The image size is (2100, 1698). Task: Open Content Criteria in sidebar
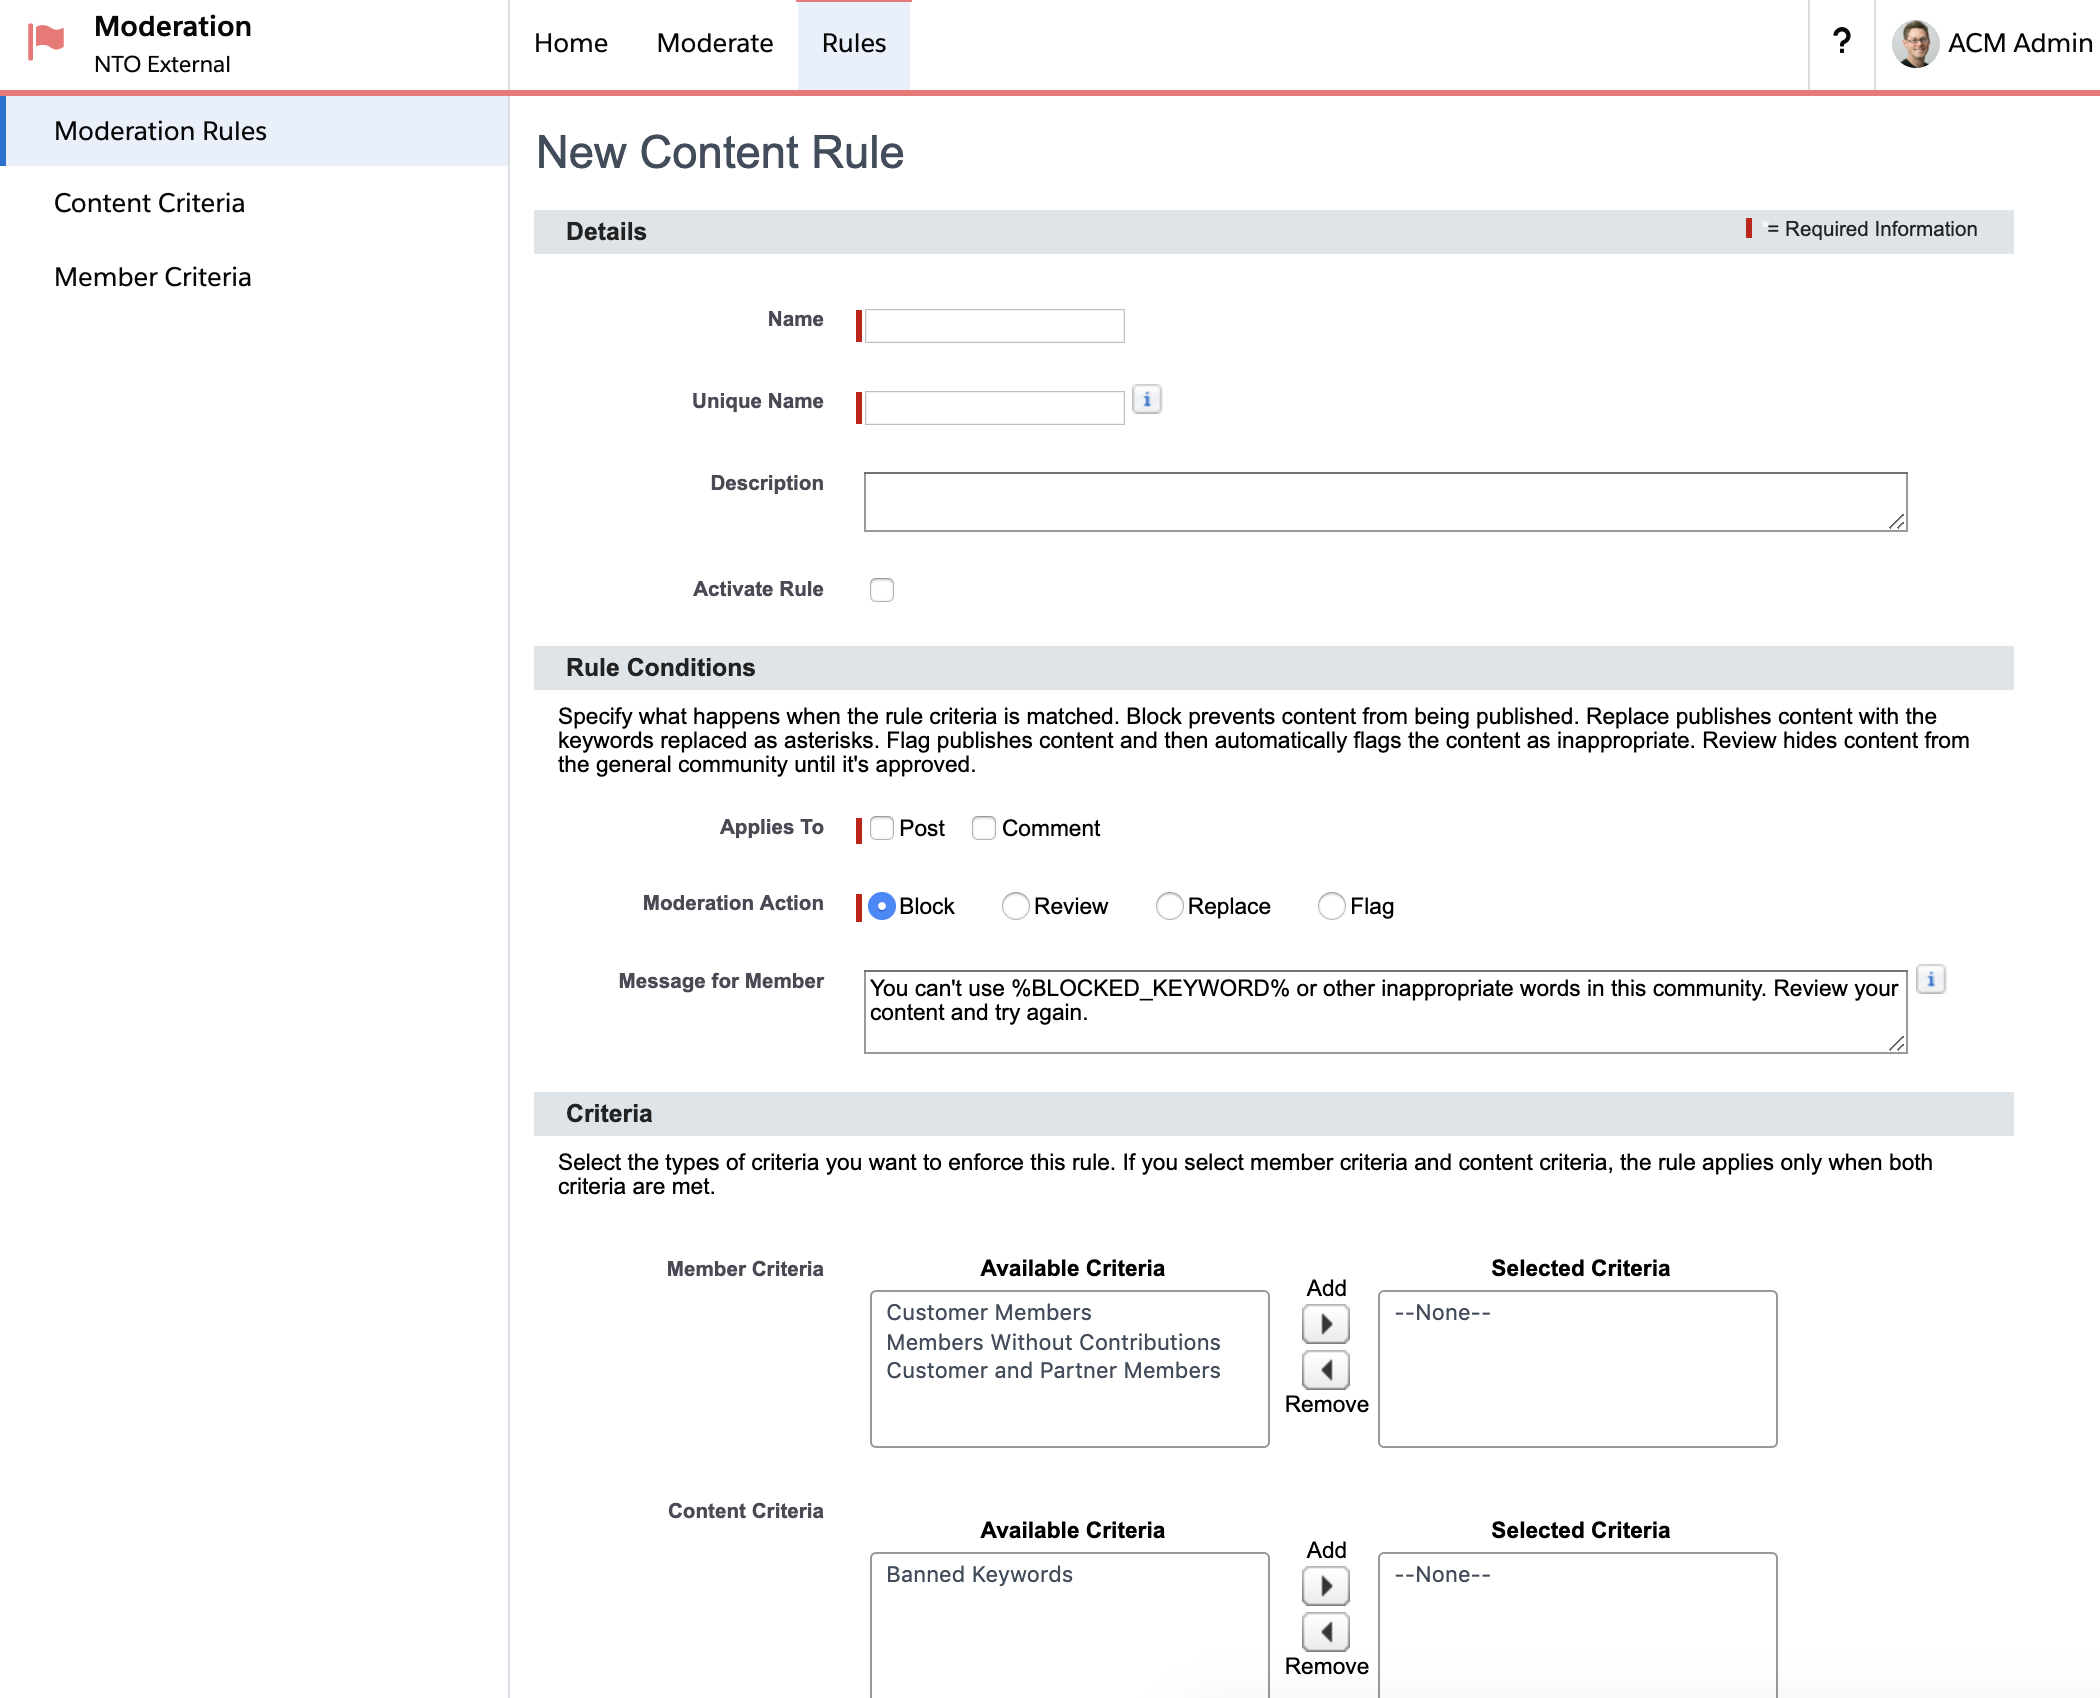(x=150, y=203)
